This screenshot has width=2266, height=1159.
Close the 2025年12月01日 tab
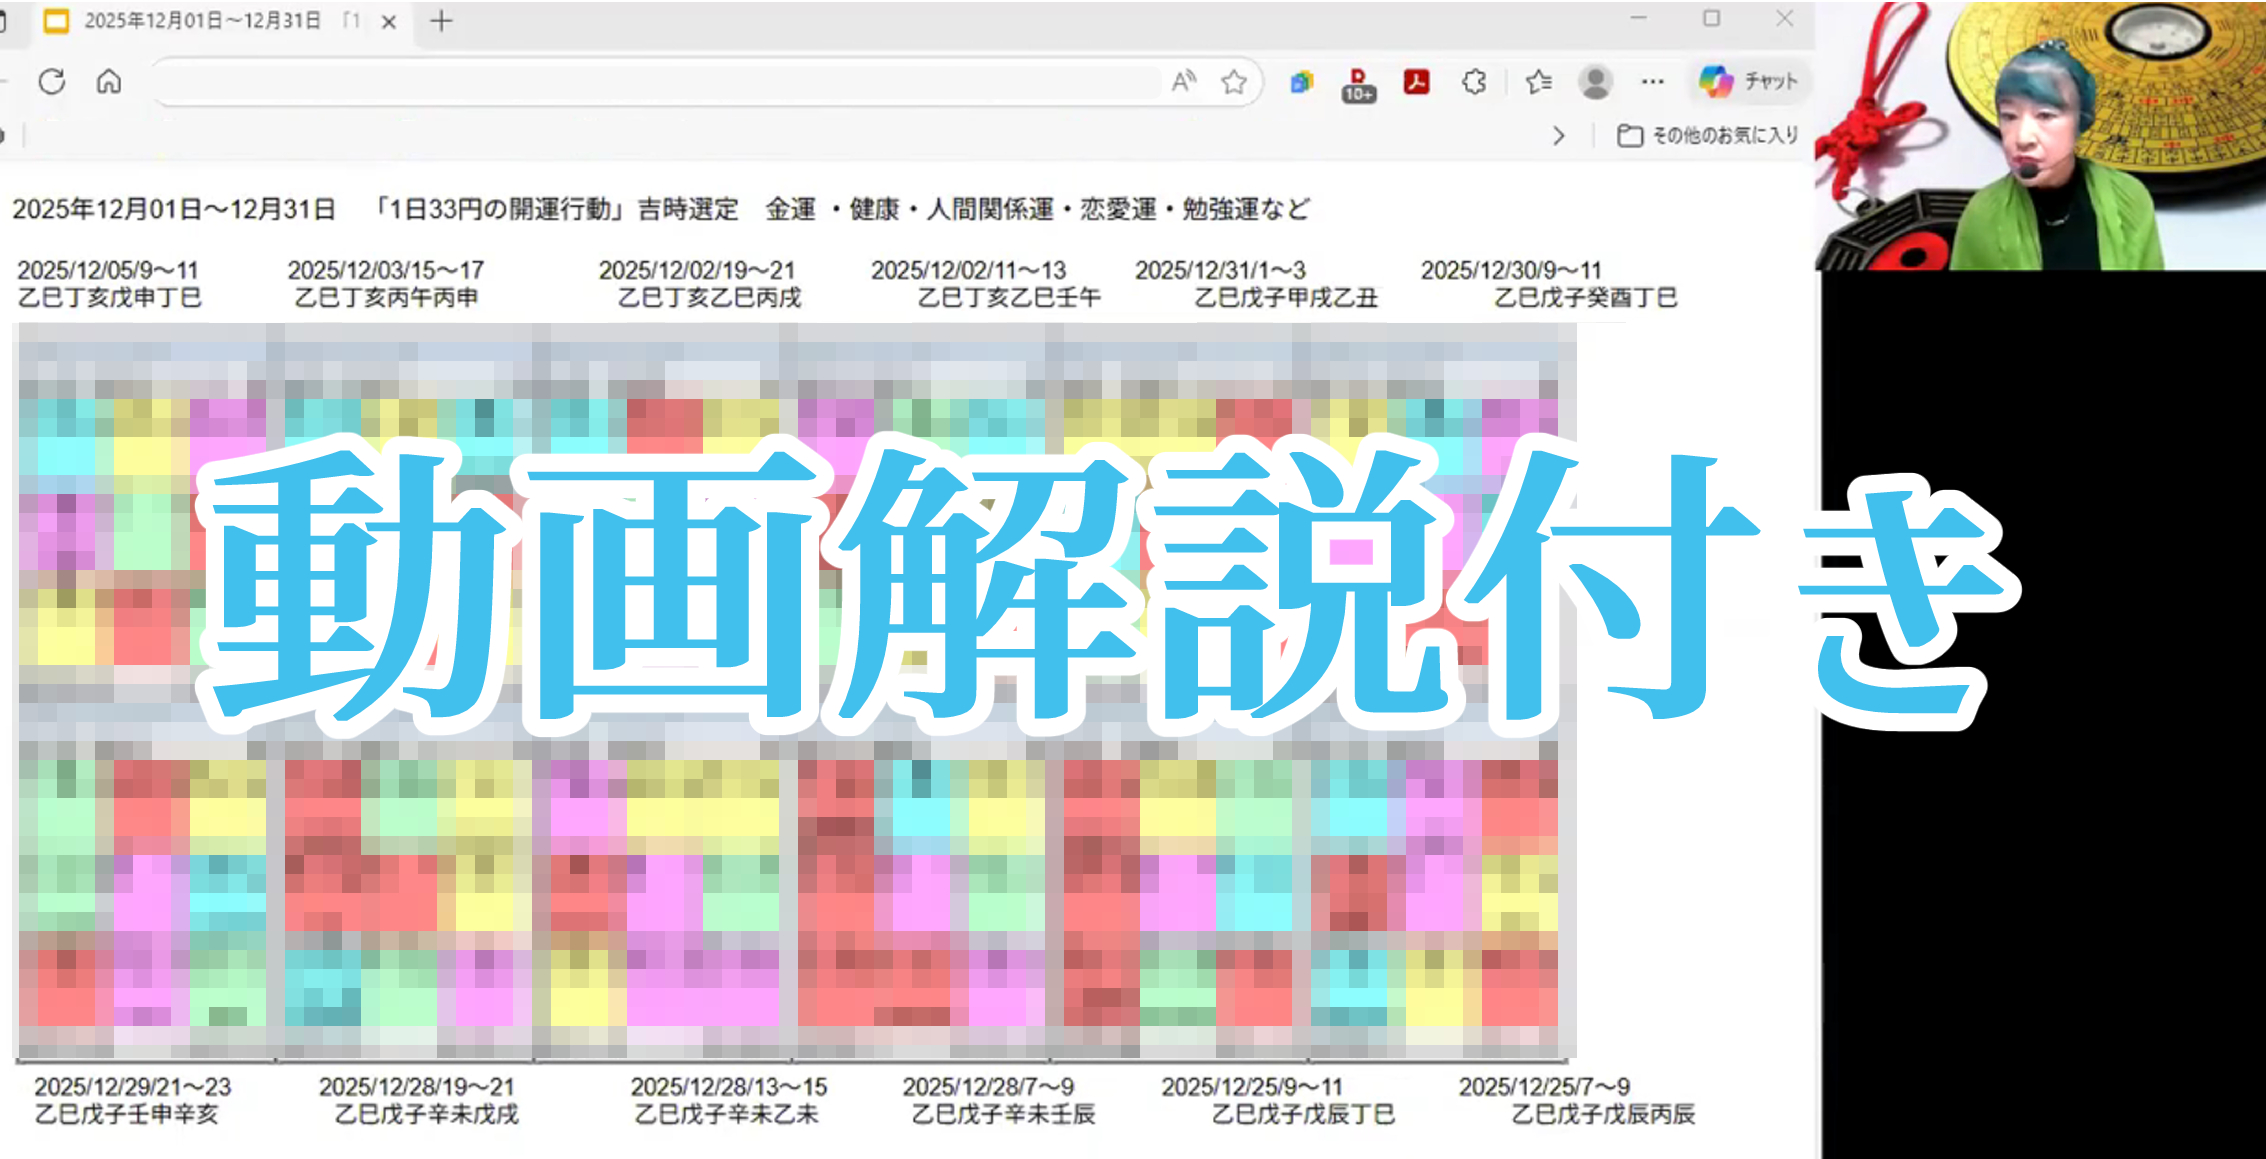coord(389,21)
